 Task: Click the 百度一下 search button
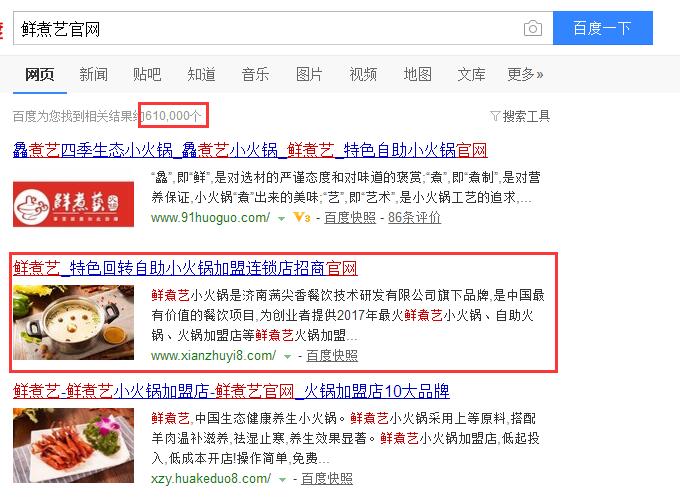tap(602, 28)
